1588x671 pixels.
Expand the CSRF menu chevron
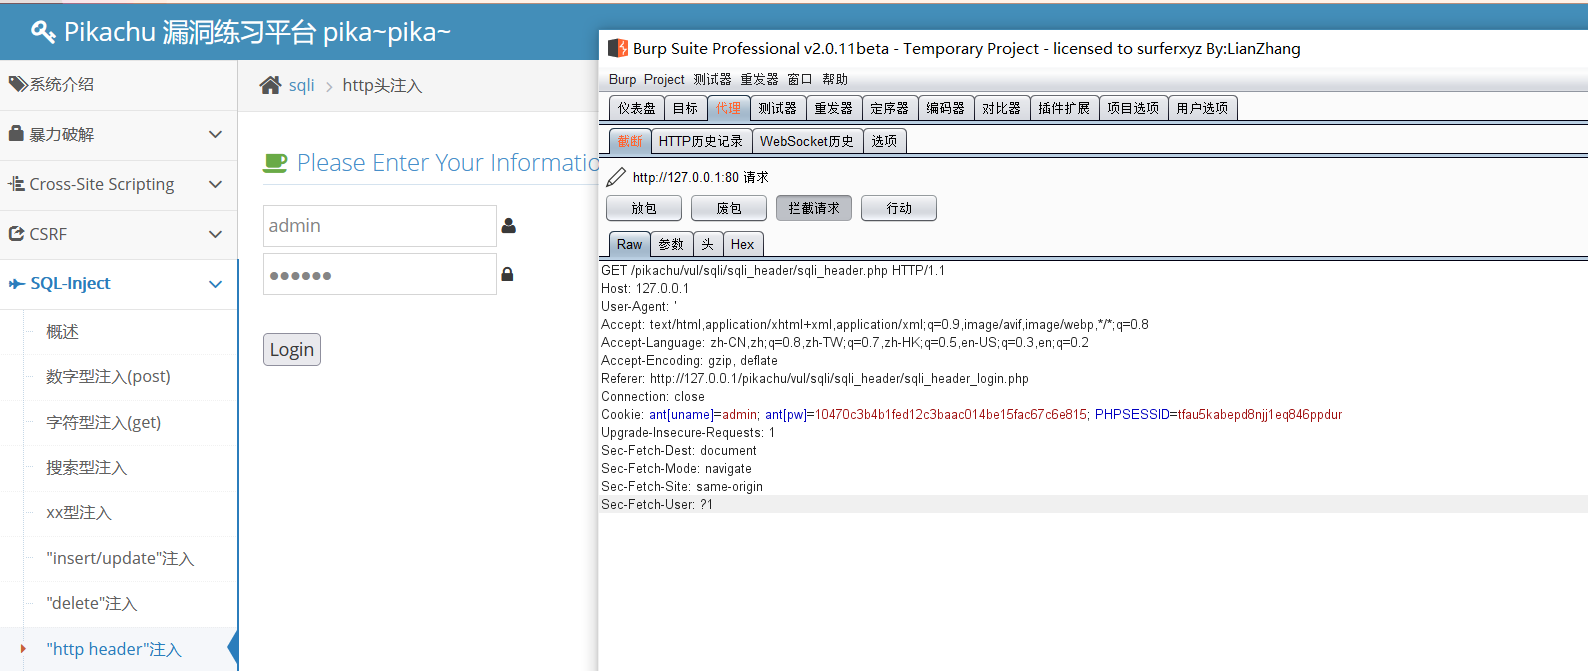215,234
